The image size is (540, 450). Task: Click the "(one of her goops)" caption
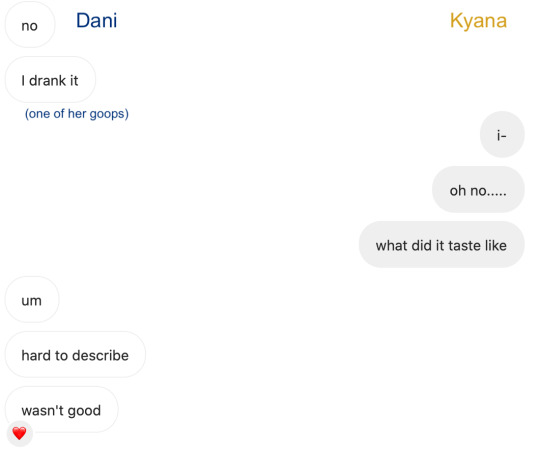[x=77, y=114]
